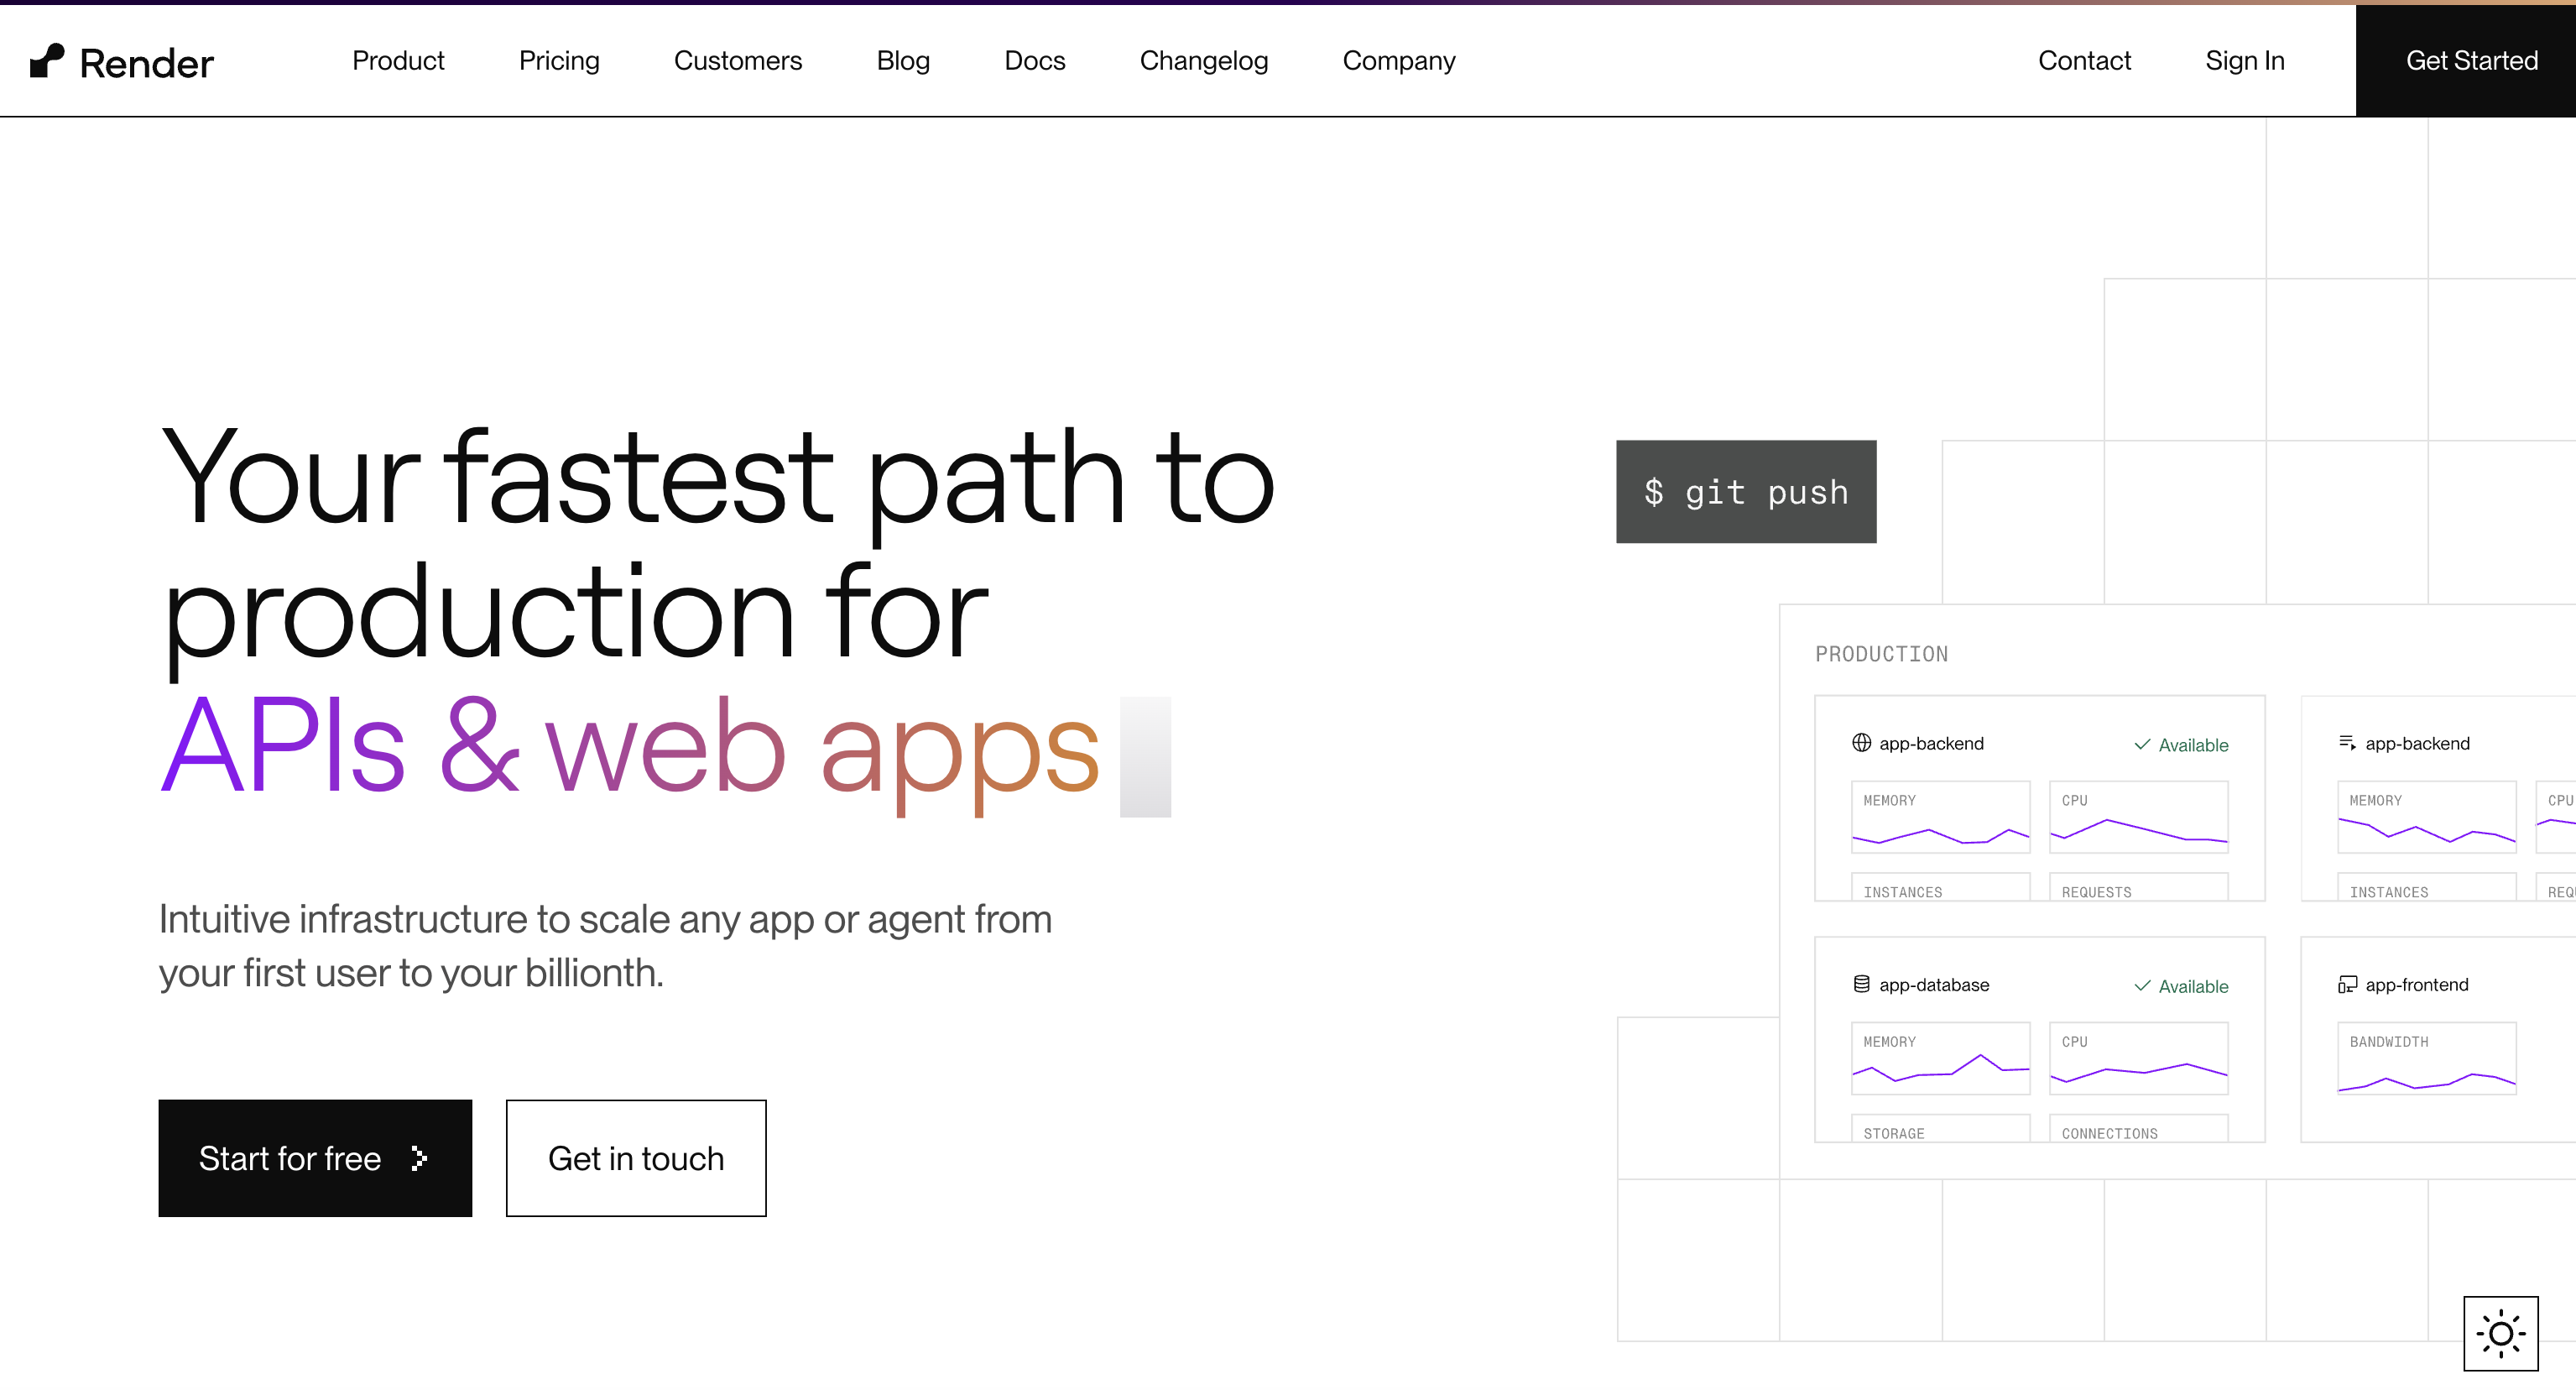
Task: Open the Product menu
Action: [398, 61]
